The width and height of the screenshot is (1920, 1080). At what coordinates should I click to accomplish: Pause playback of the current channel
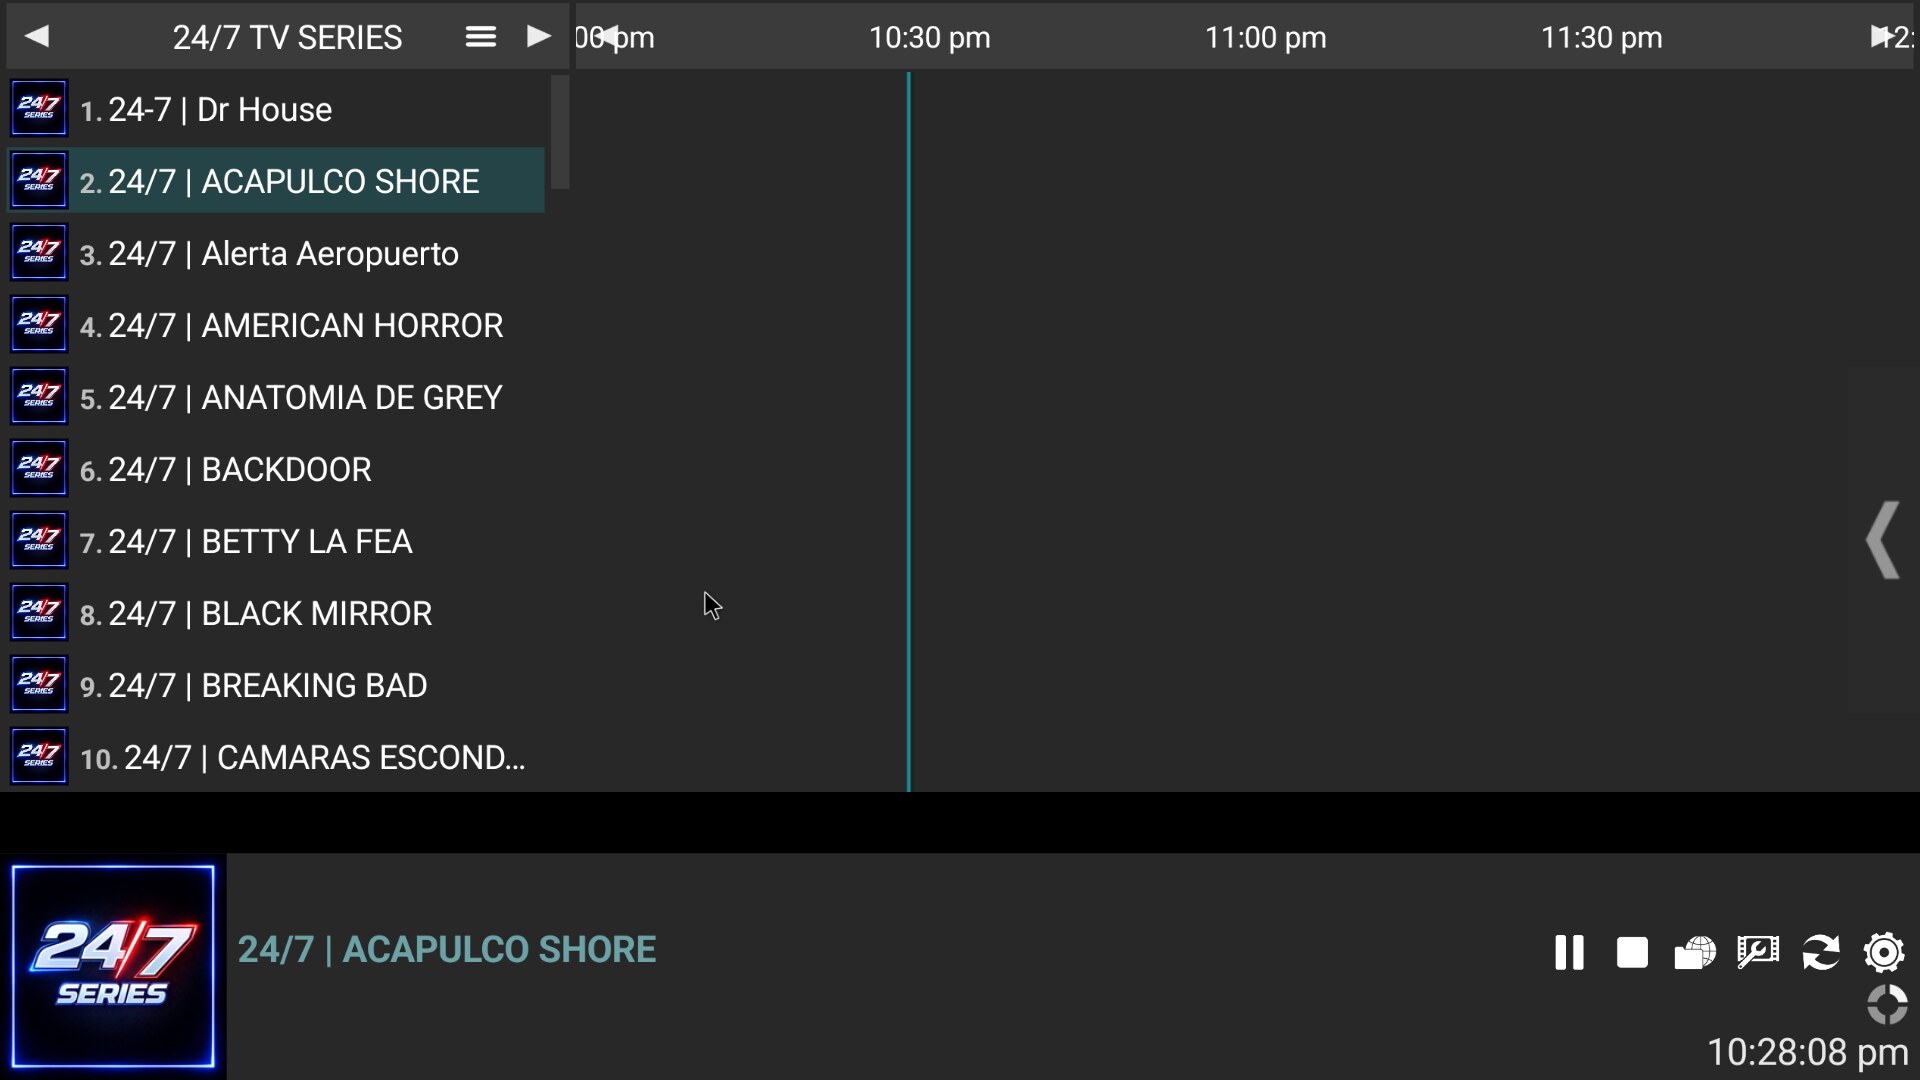coord(1569,952)
